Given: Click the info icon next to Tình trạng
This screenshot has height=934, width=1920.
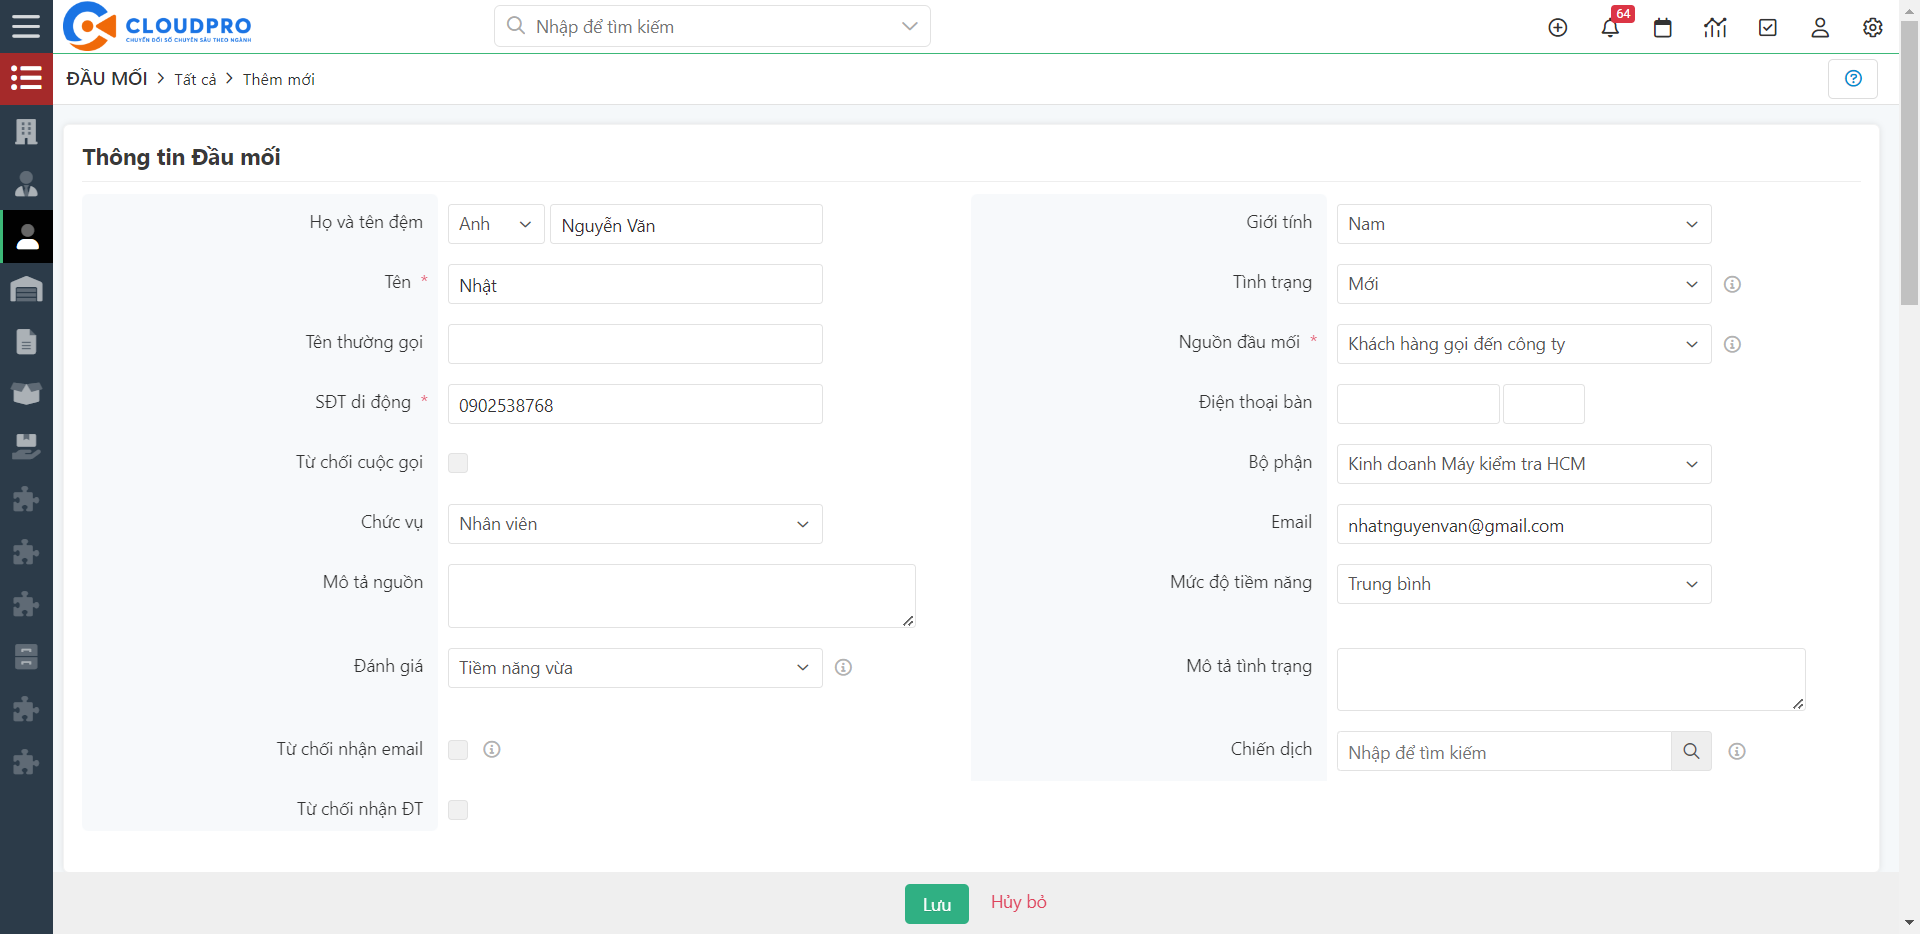Looking at the screenshot, I should [x=1733, y=284].
